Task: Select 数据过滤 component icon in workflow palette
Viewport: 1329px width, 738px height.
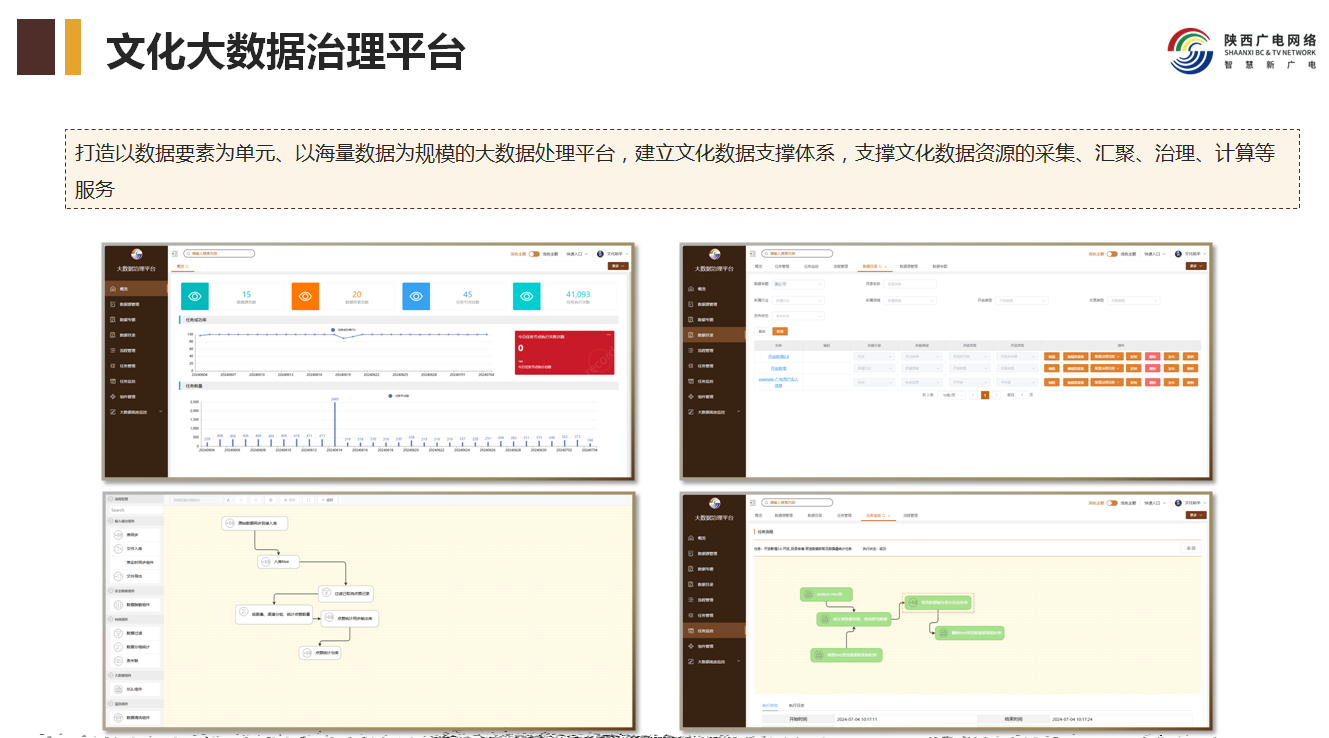Action: [118, 633]
